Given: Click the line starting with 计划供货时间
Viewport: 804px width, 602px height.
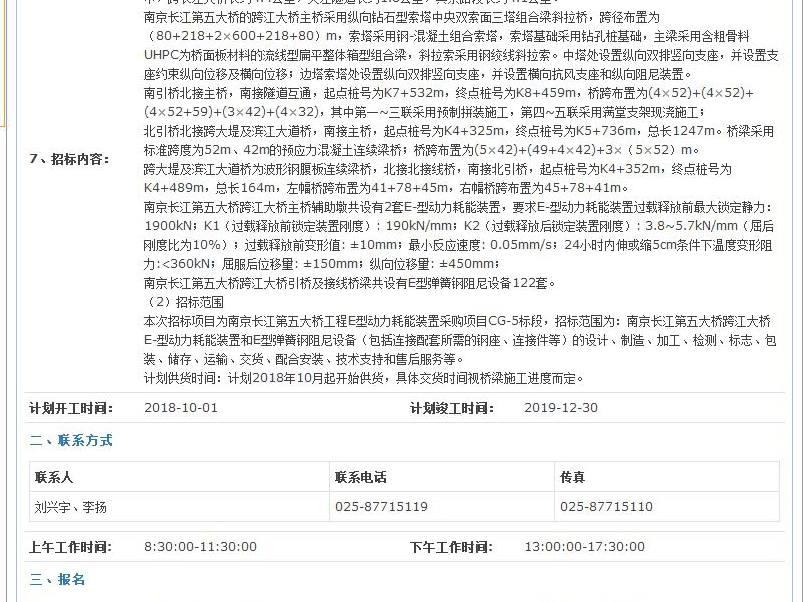Looking at the screenshot, I should coord(363,378).
